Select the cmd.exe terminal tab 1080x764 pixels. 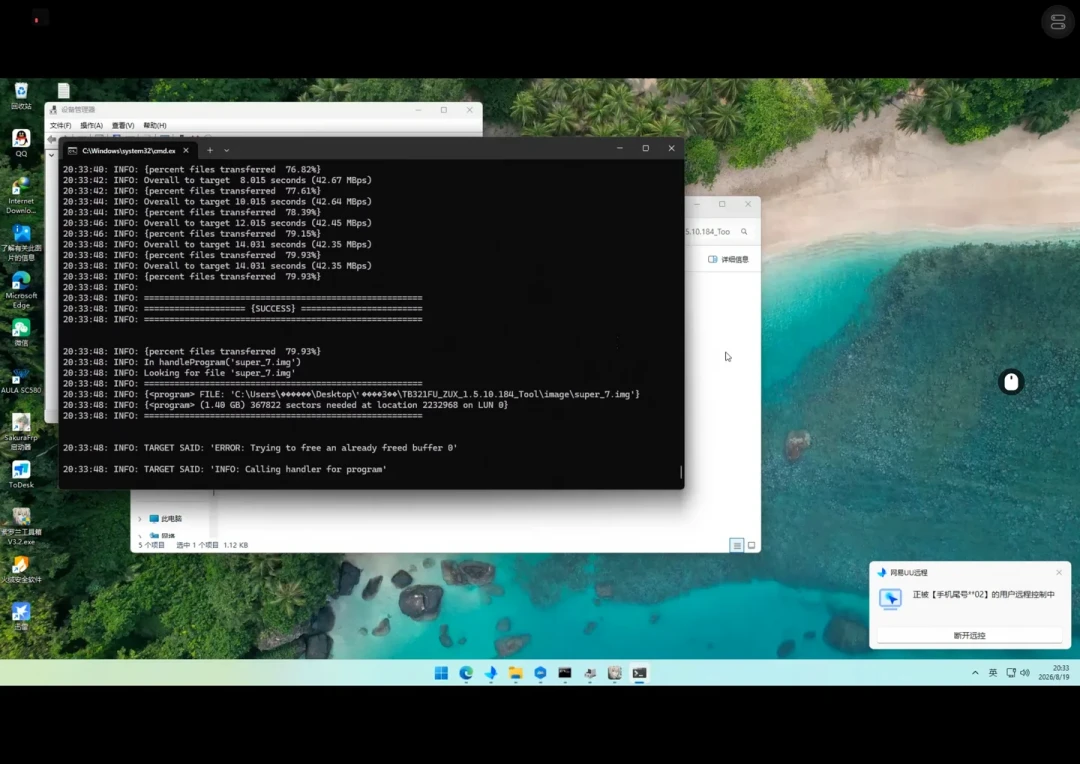click(x=127, y=150)
